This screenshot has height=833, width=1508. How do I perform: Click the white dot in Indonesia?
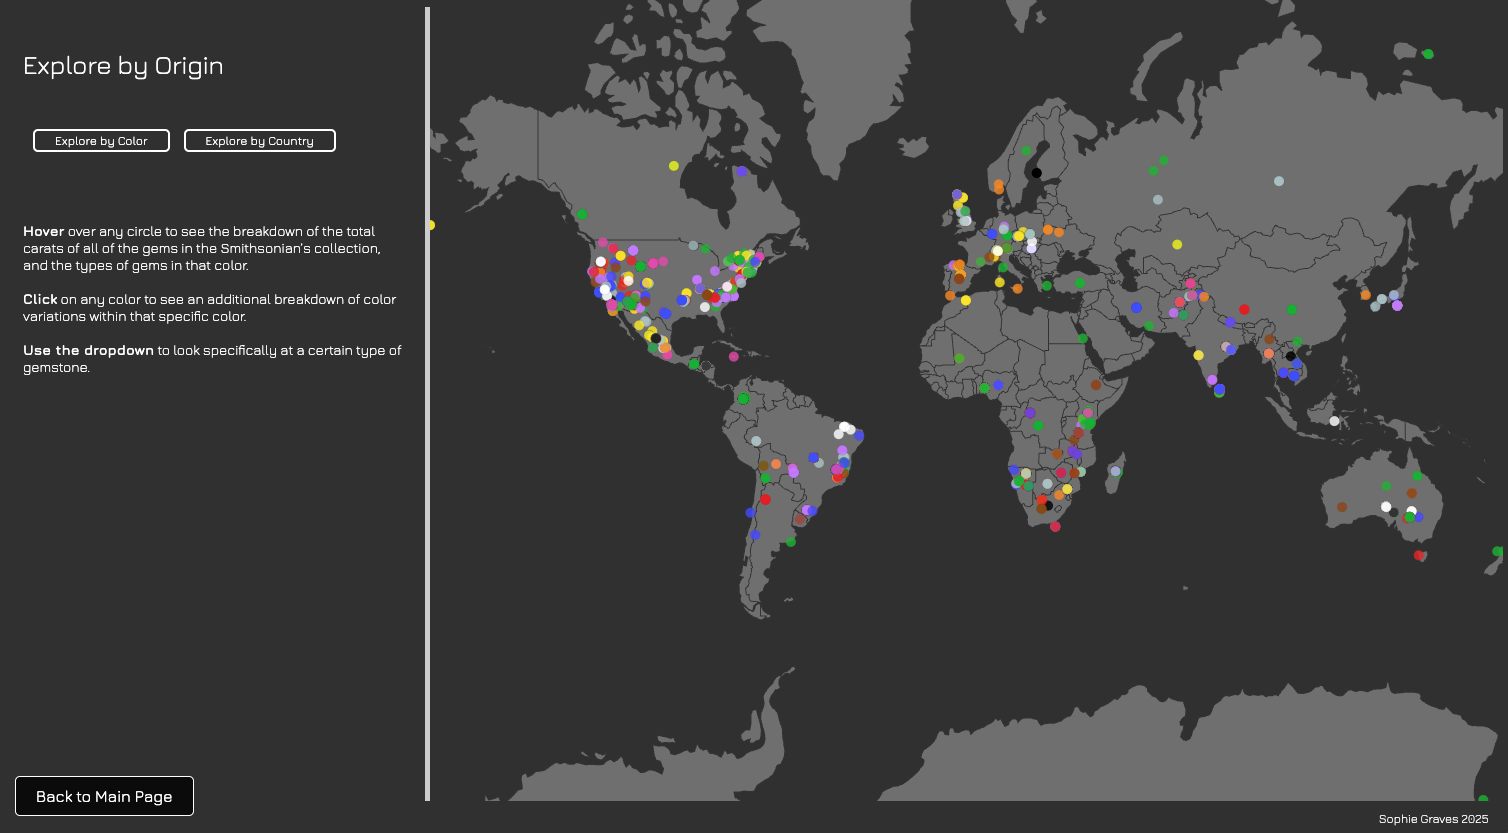pos(1334,421)
